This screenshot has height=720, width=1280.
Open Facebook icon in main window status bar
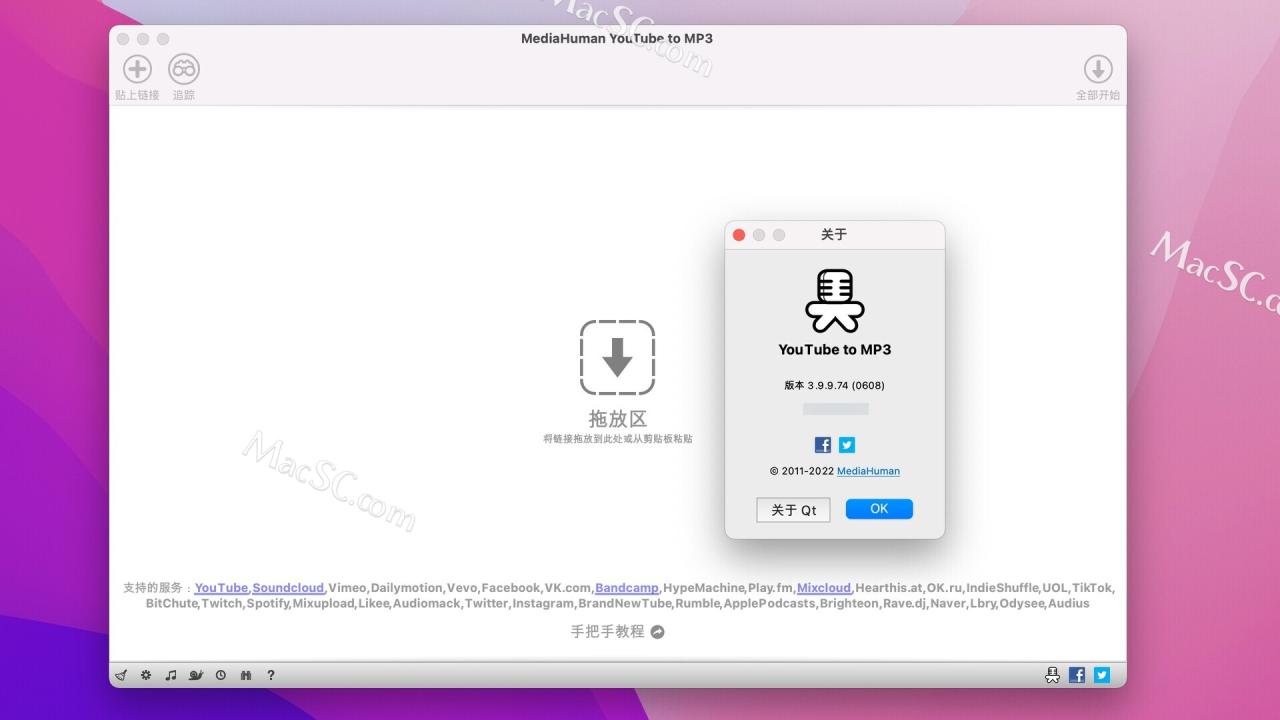pyautogui.click(x=1077, y=675)
